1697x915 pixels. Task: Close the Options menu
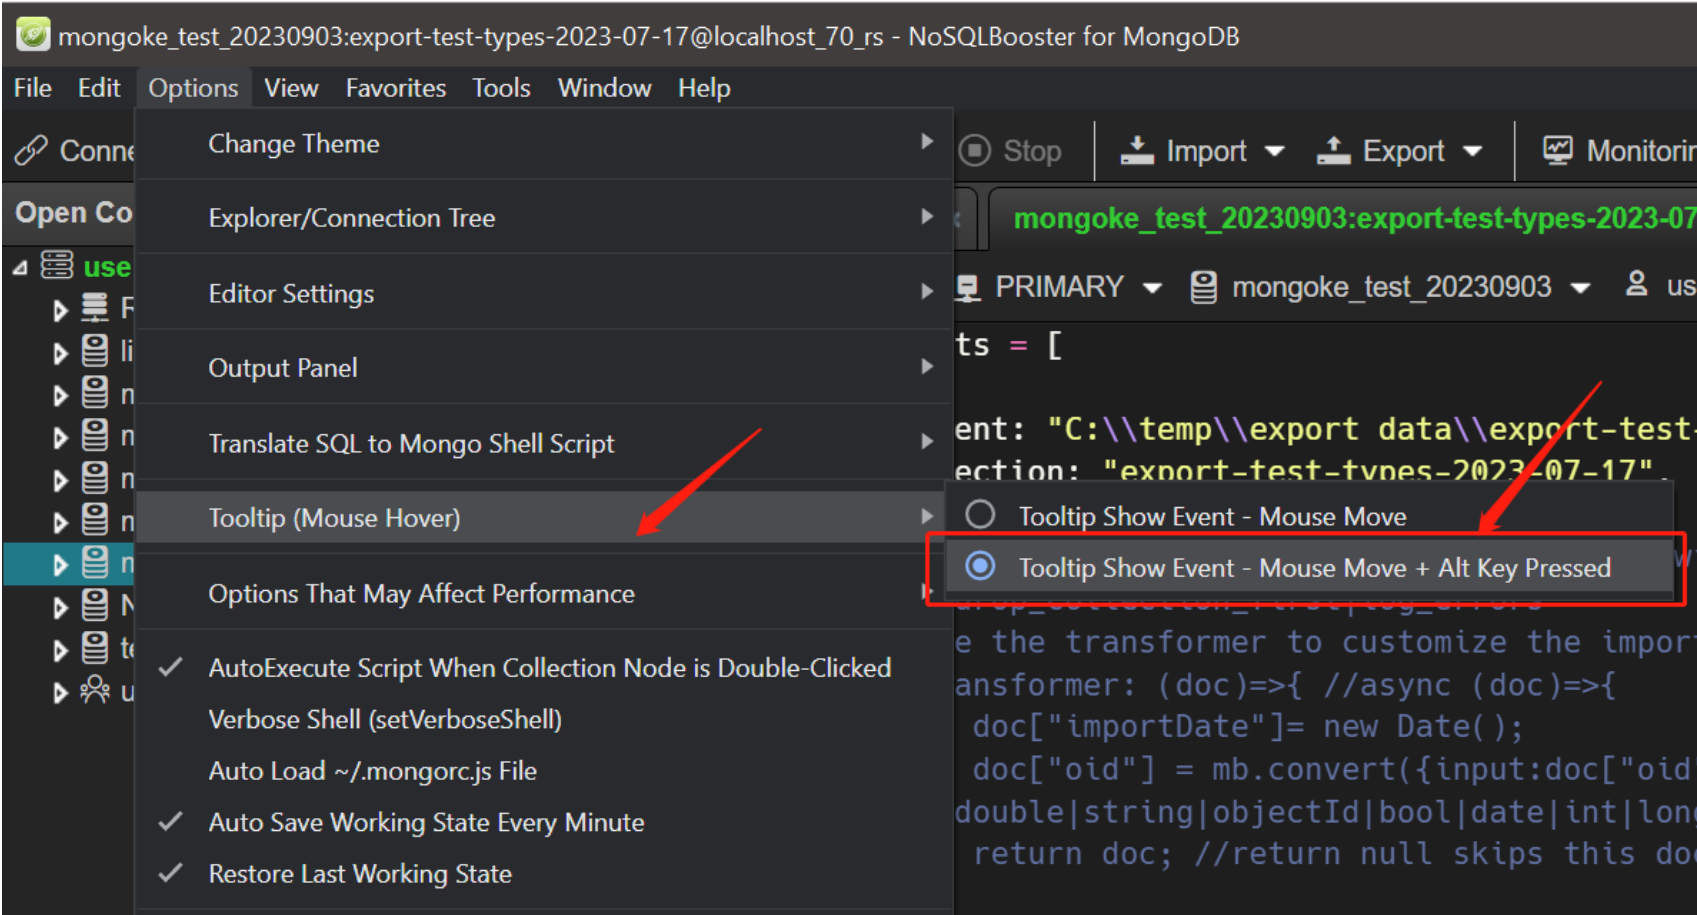(x=193, y=88)
